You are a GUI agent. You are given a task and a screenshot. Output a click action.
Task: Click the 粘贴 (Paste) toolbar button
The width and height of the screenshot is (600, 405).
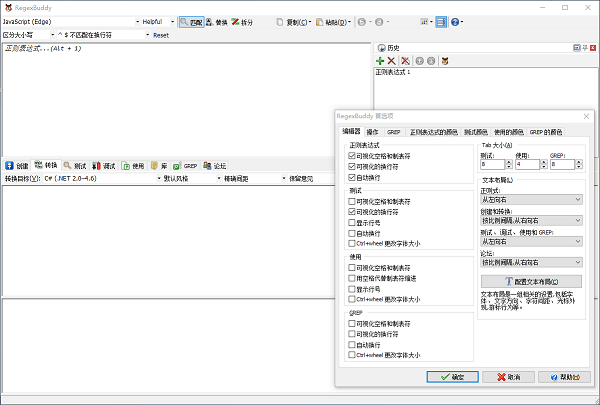330,21
